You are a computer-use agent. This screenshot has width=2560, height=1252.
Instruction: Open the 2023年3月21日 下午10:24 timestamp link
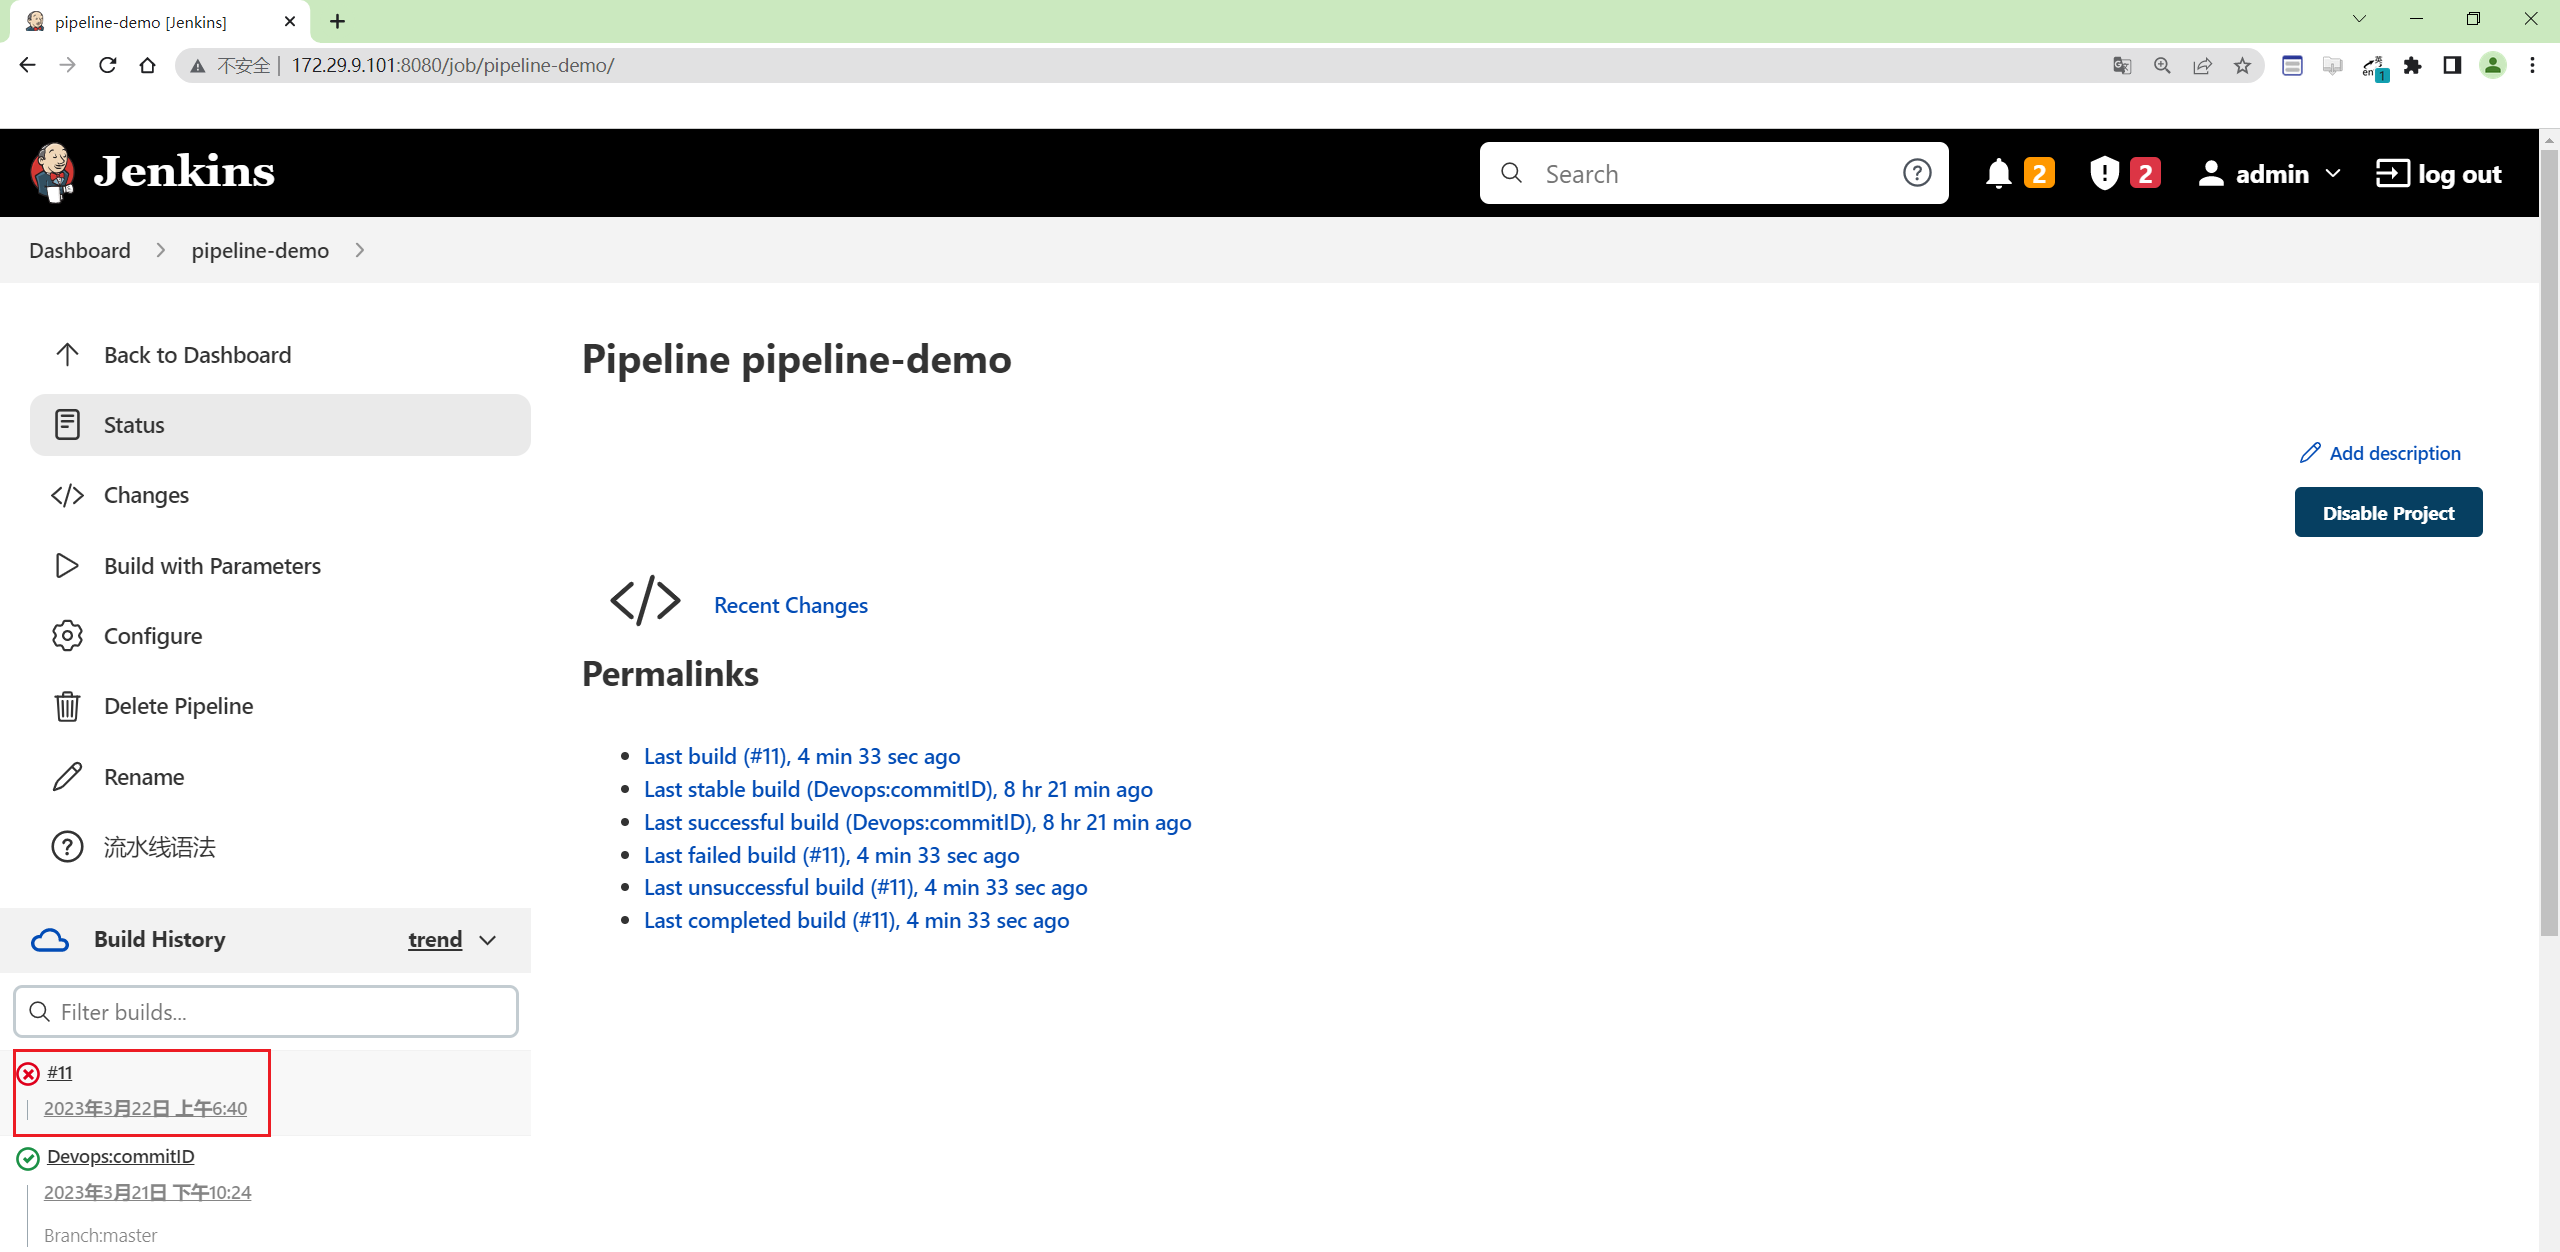[148, 1192]
